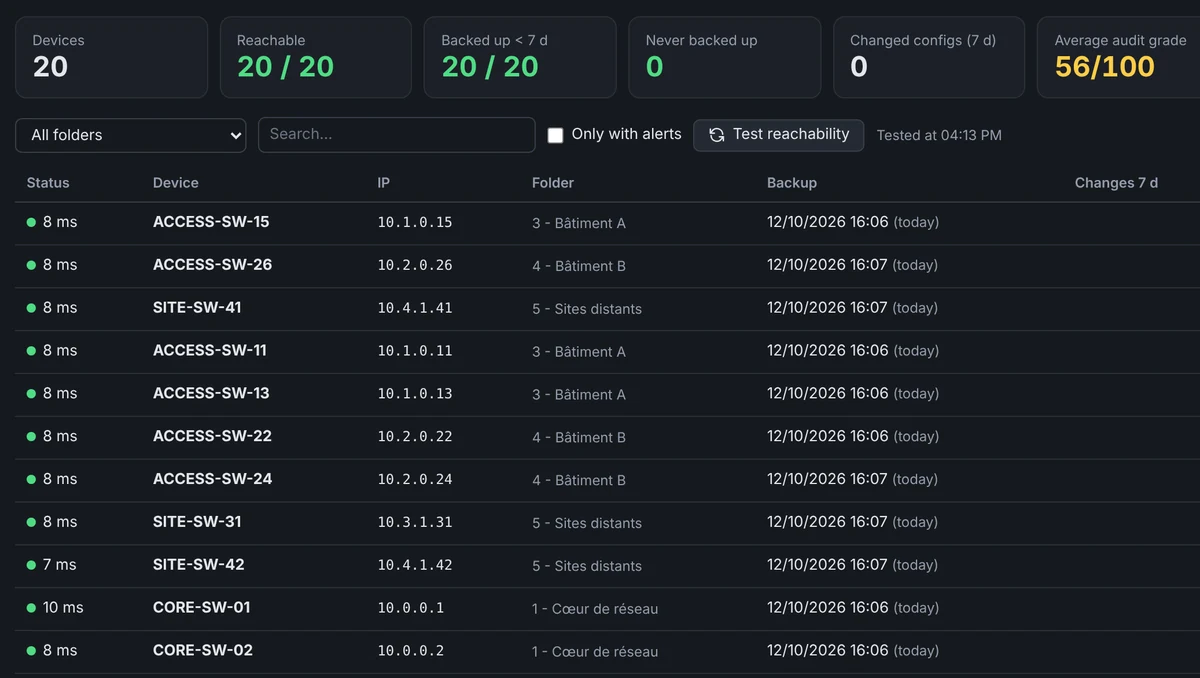Screen dimensions: 1200x678
Task: Click the Tested at 04:13 PM text
Action: click(x=939, y=135)
